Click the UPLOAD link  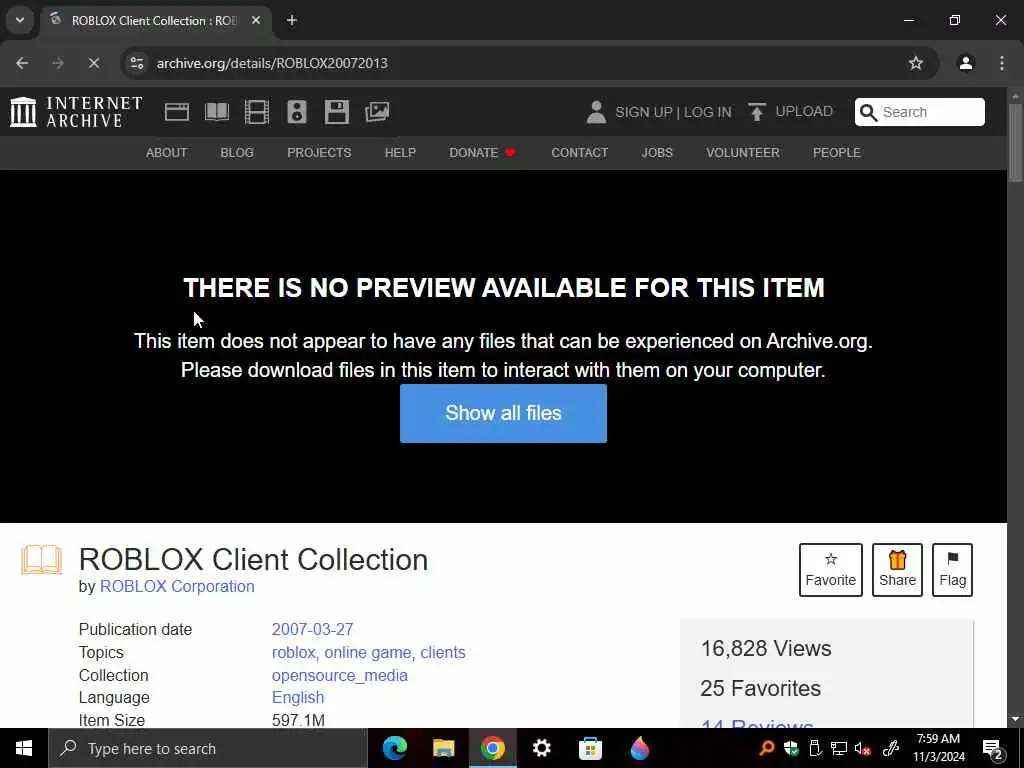pyautogui.click(x=804, y=111)
